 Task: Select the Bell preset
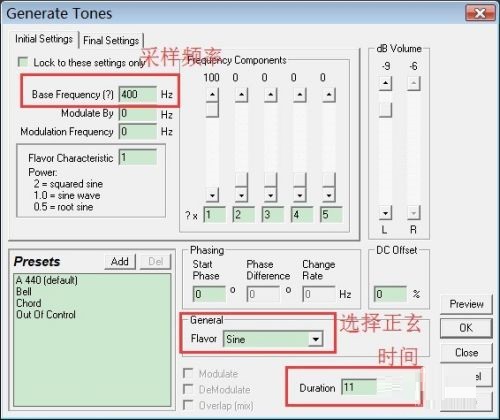tap(24, 292)
